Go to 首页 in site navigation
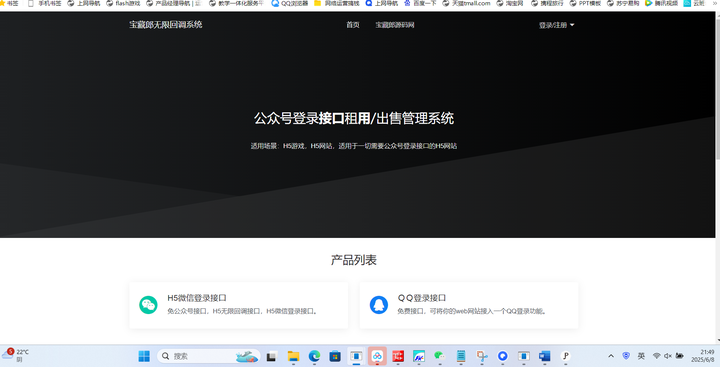720x367 pixels. [353, 25]
